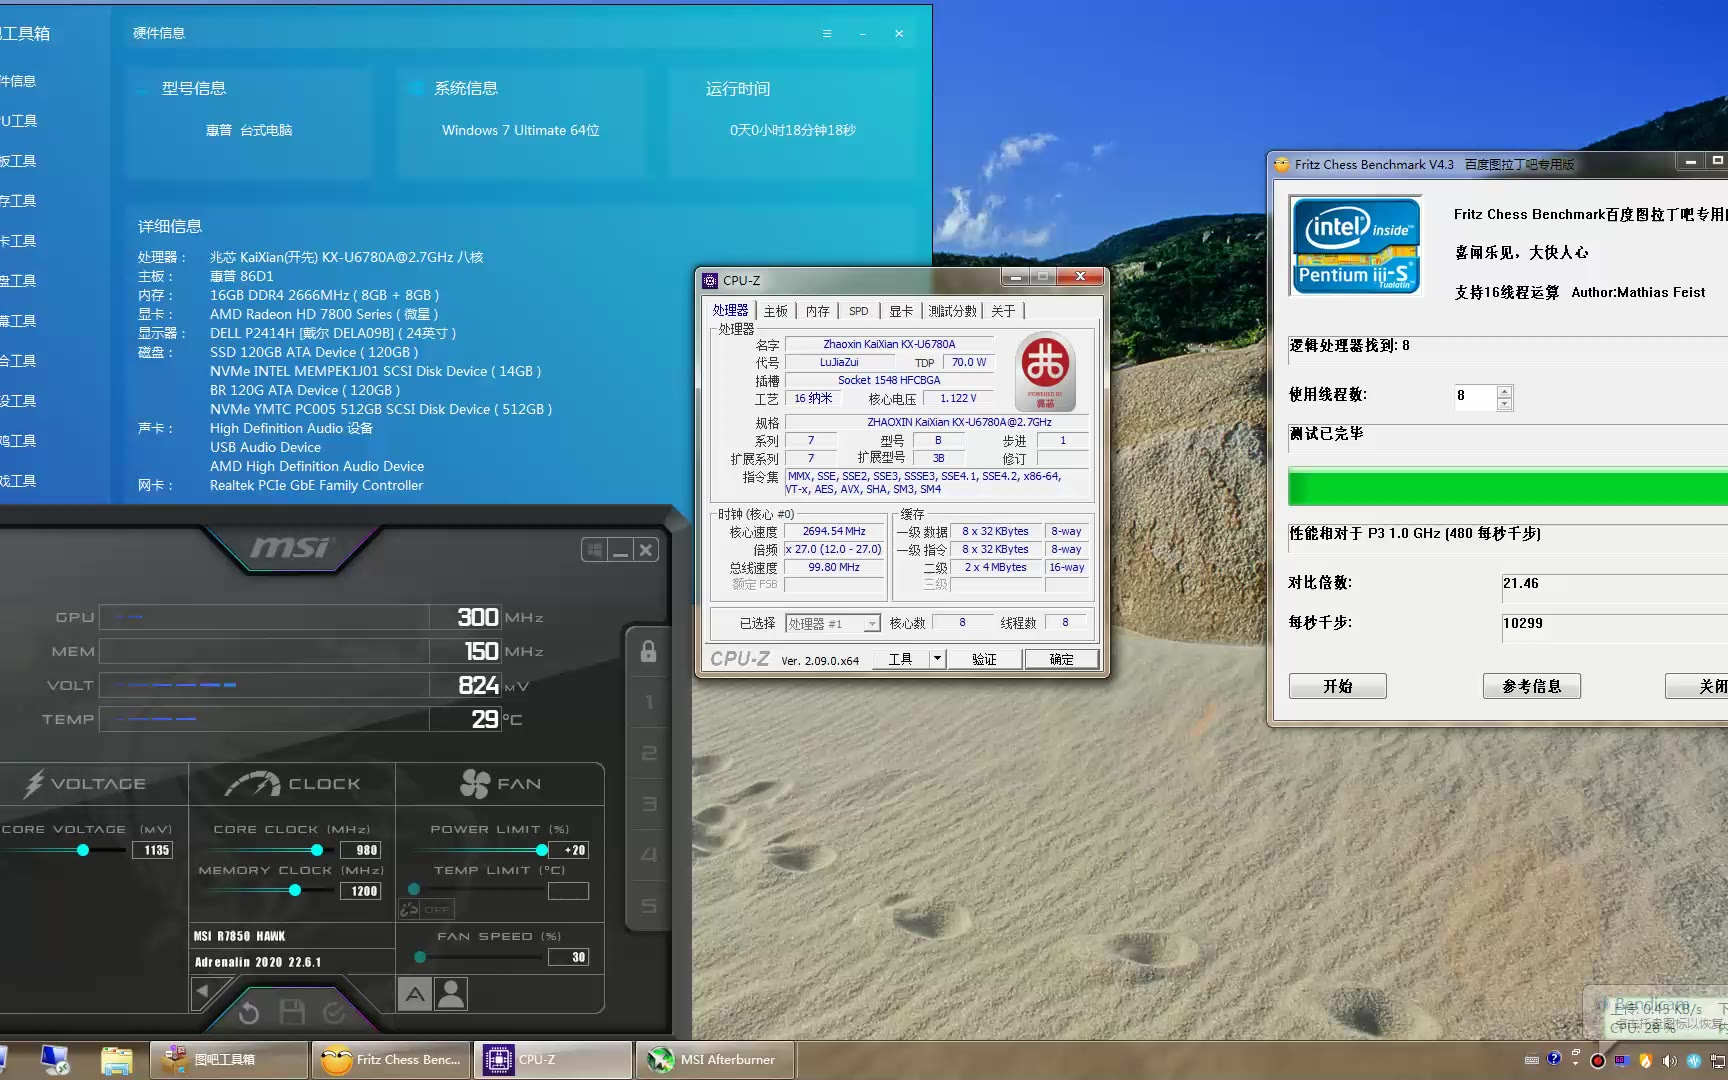Select profile slot 1 in Afterburner
1728x1080 pixels.
tap(648, 702)
